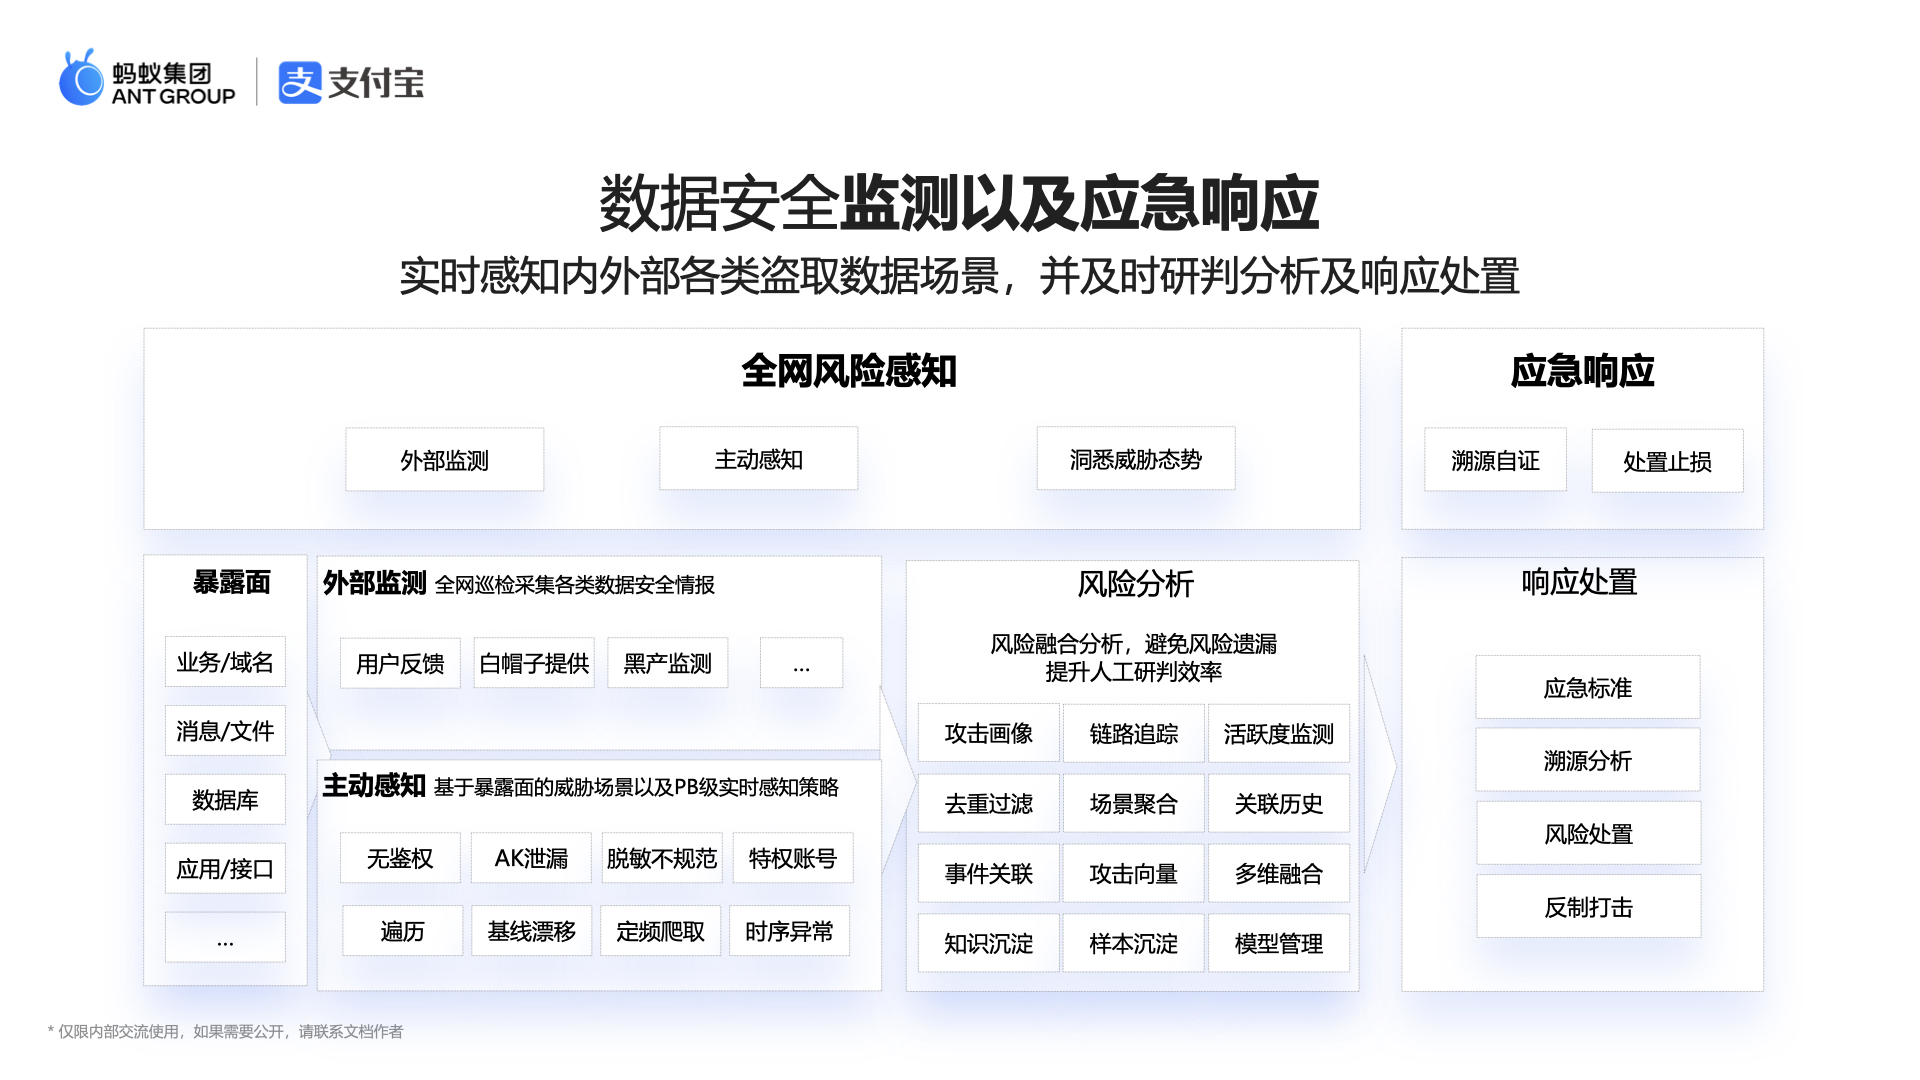
Task: Click the 用户反馈 box
Action: tap(400, 663)
